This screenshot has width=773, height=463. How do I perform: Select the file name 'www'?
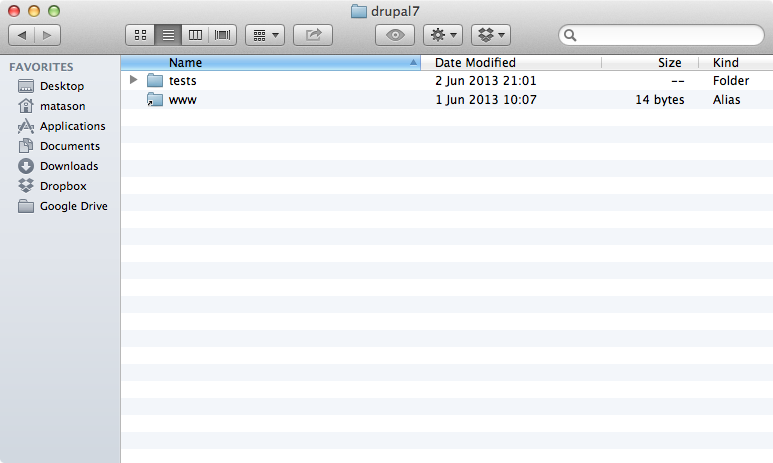(182, 100)
